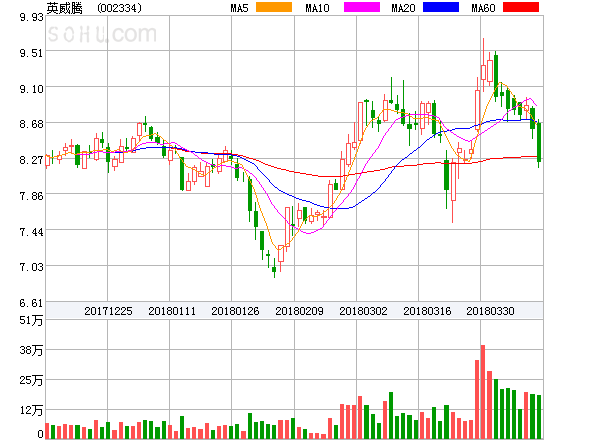Click the last green candlestick on right edge
Image resolution: width=600 pixels, height=440 pixels.
[x=539, y=142]
